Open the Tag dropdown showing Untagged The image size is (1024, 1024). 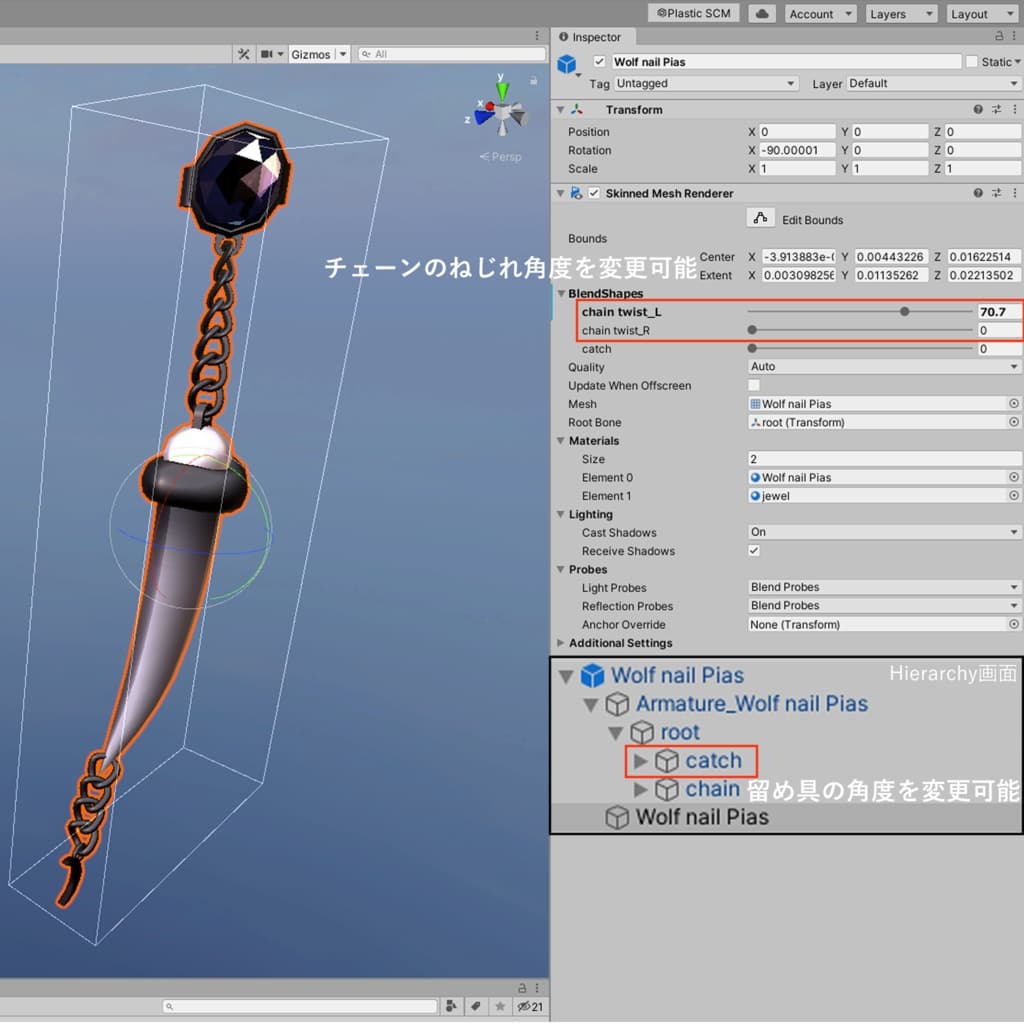click(x=705, y=84)
